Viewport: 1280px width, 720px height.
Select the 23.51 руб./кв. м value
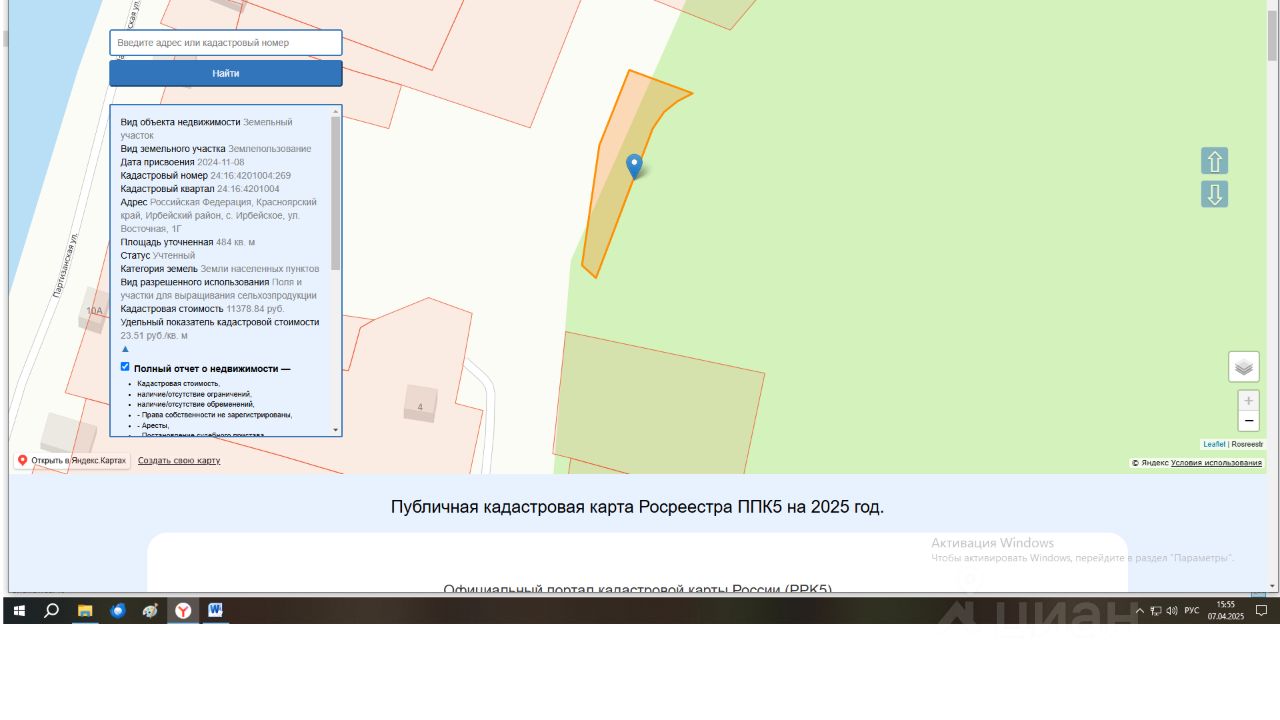[x=154, y=336]
